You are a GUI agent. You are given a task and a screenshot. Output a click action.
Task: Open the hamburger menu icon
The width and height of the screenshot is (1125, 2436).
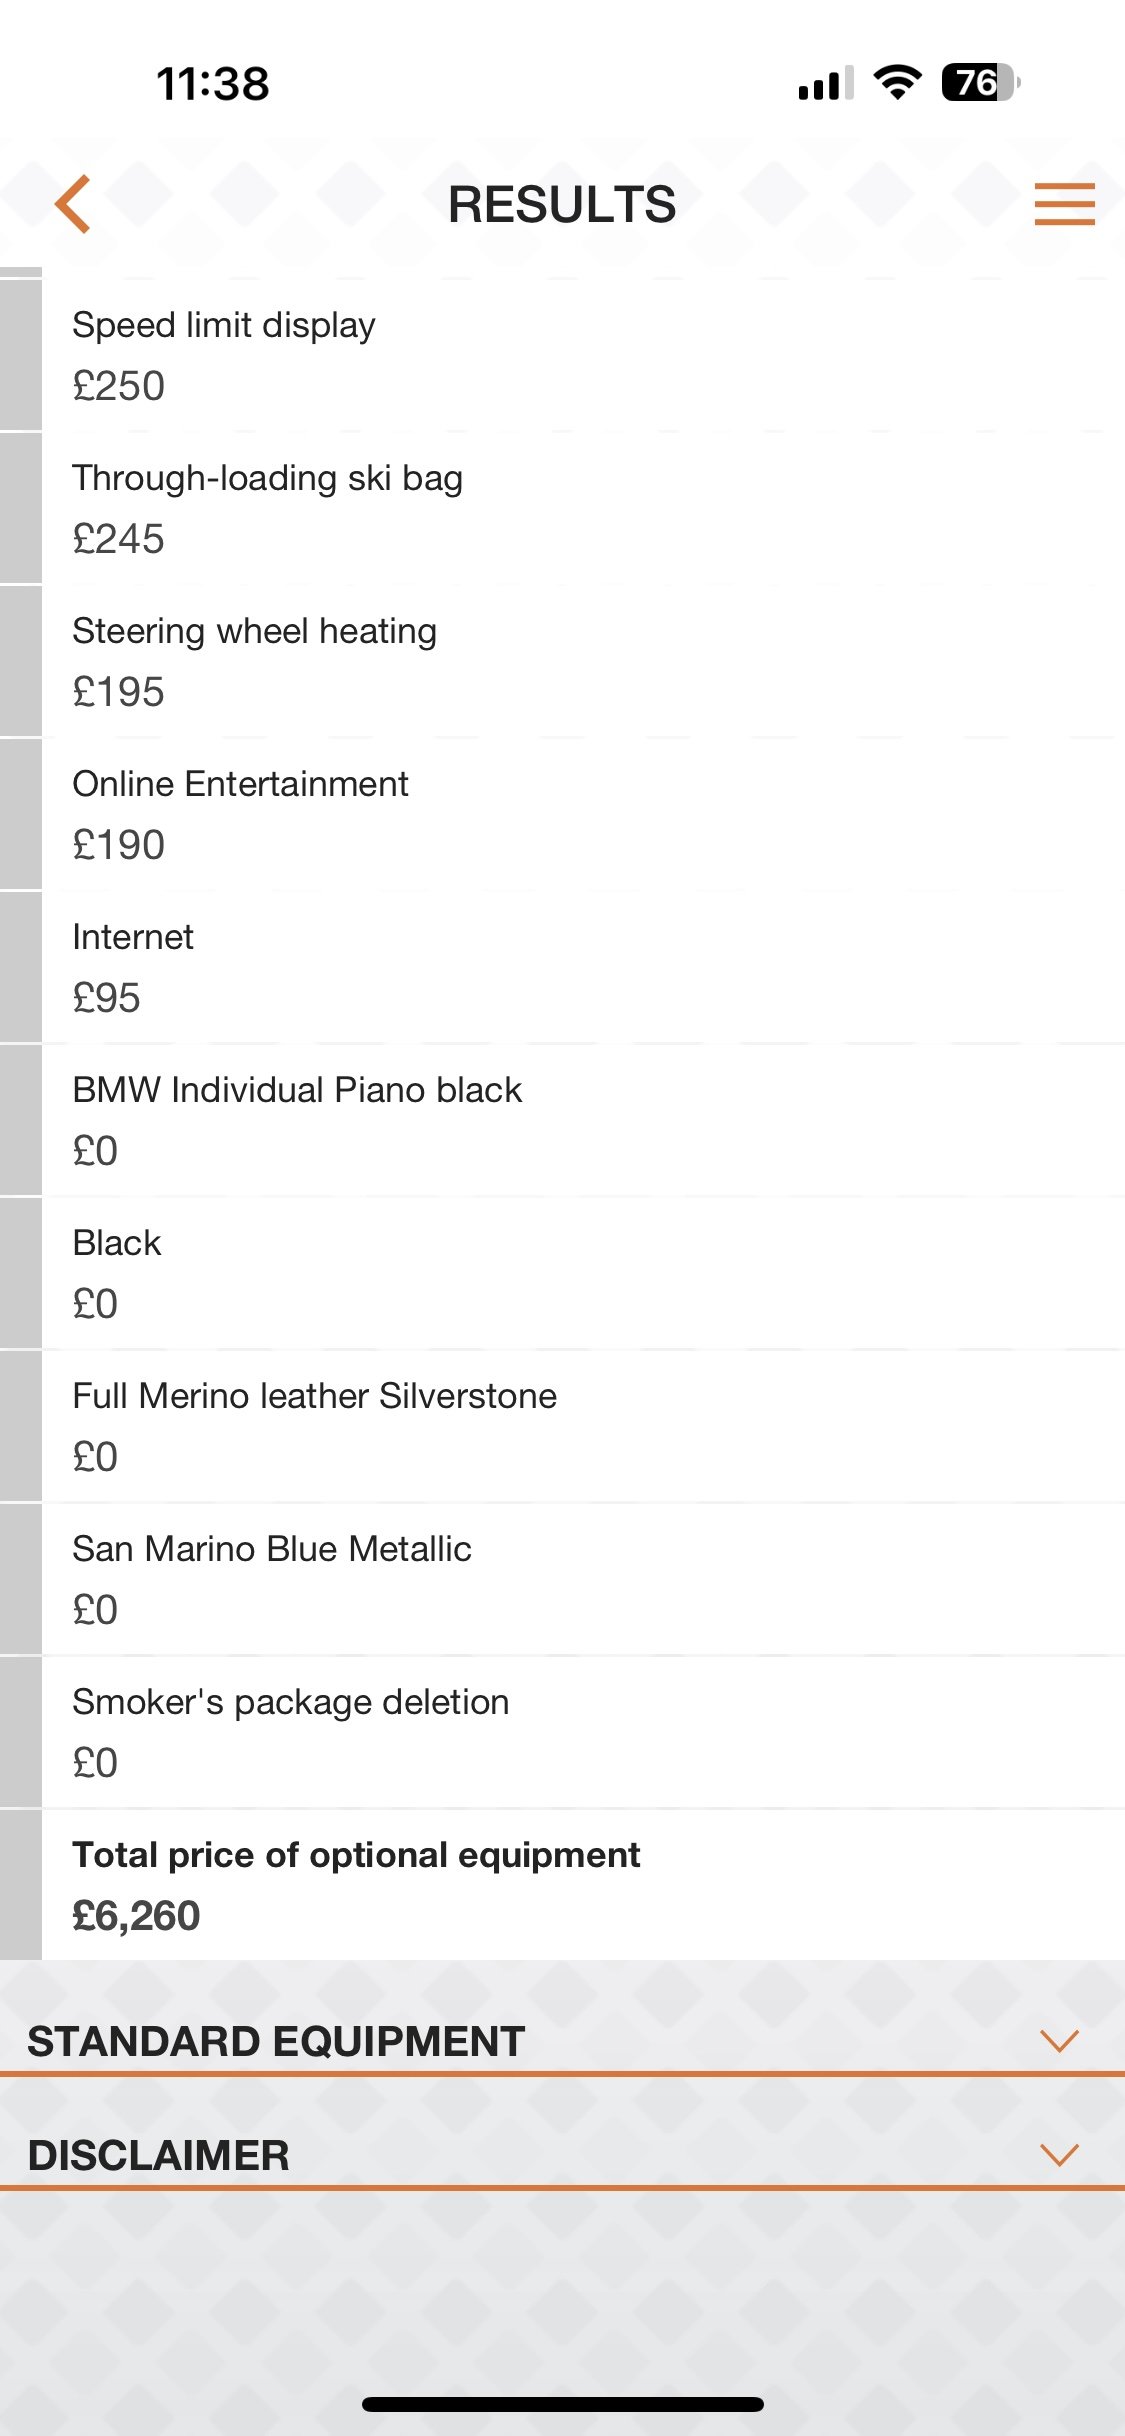pos(1064,204)
